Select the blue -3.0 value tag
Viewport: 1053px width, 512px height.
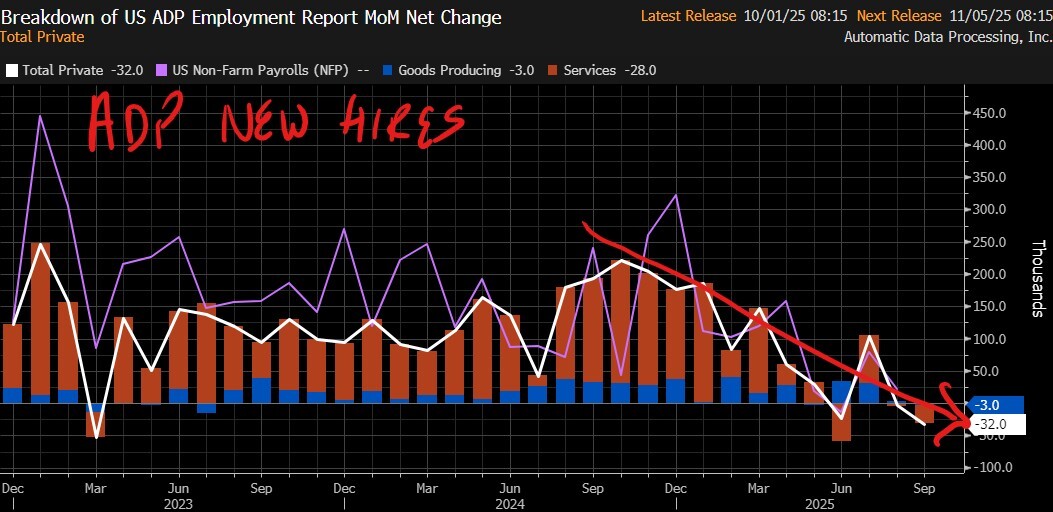[x=996, y=404]
